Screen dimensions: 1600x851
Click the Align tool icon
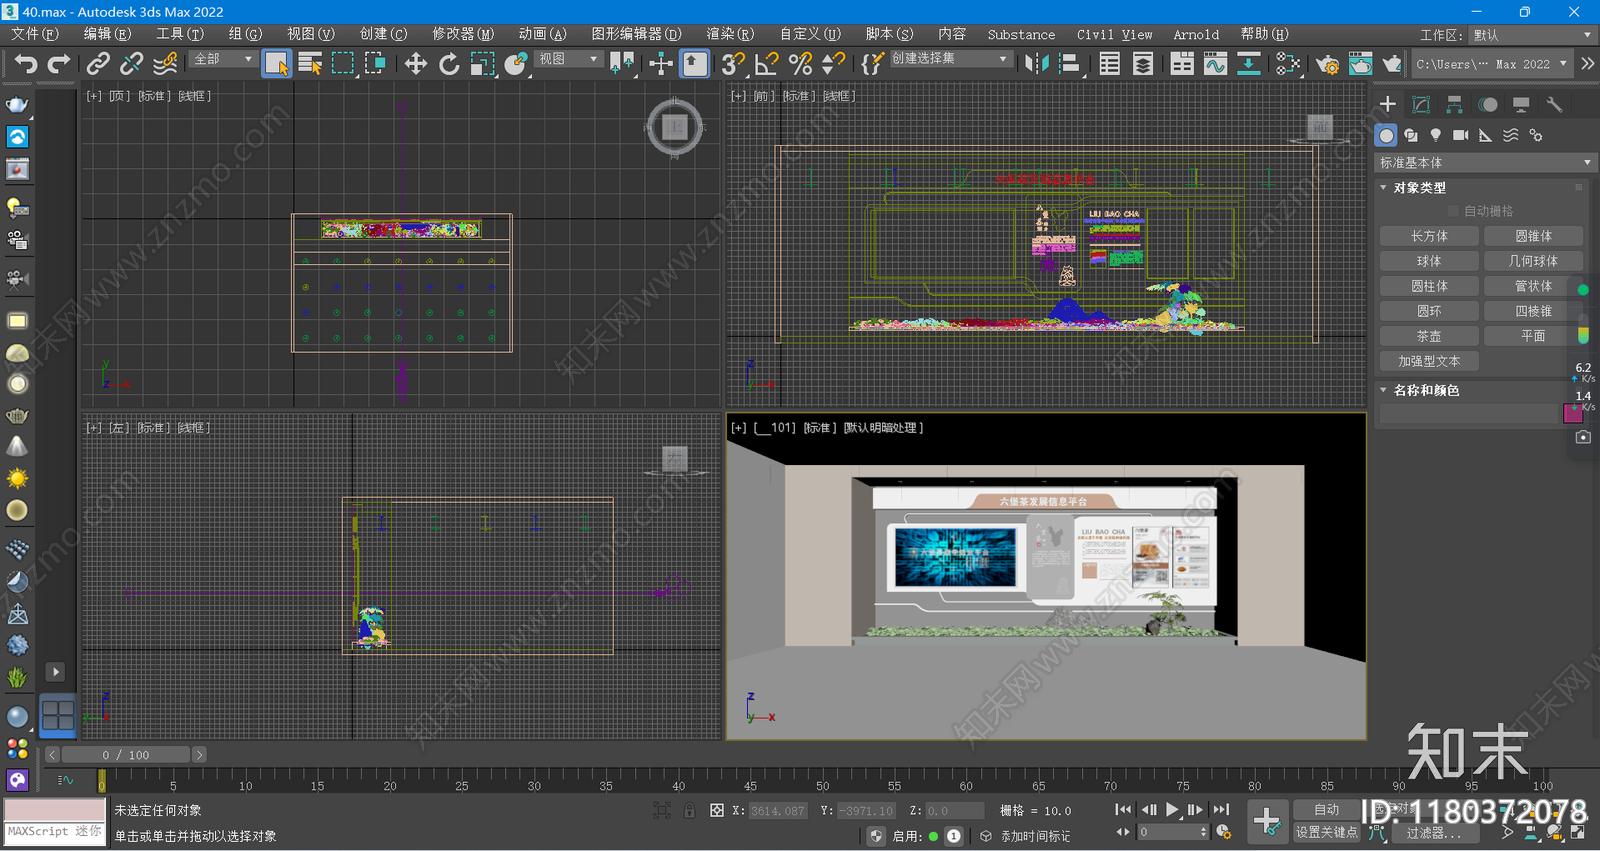(1070, 64)
